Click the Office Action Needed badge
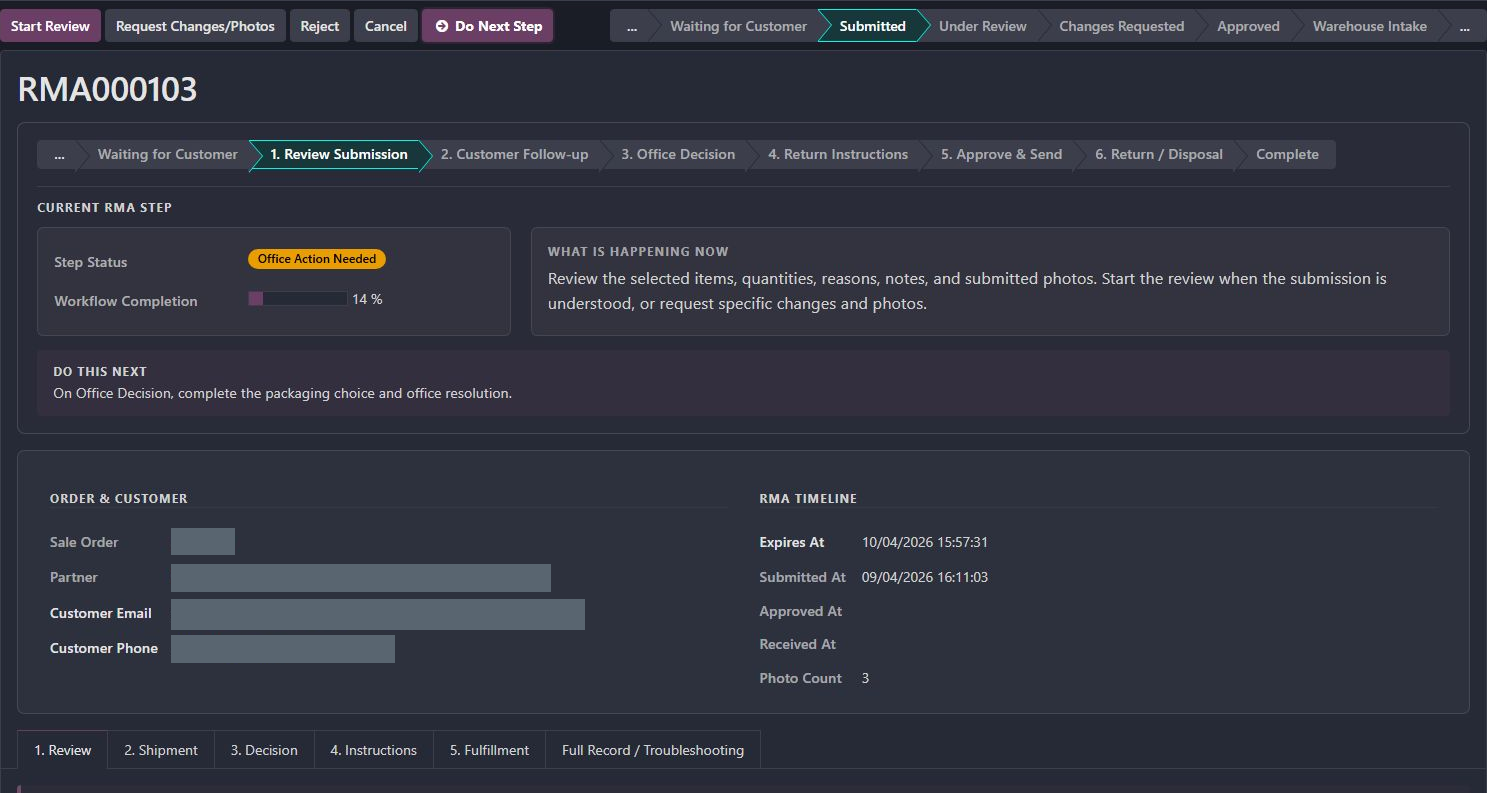 coord(317,259)
